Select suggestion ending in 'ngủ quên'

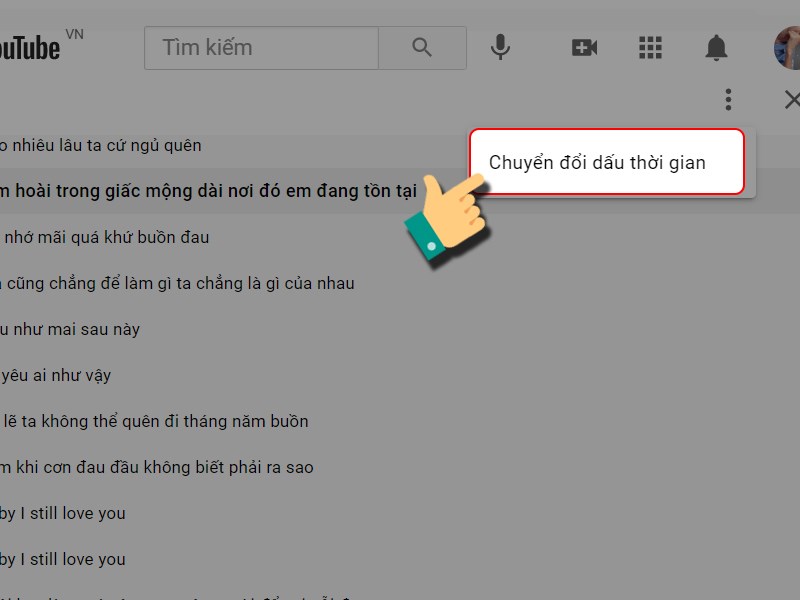[100, 145]
